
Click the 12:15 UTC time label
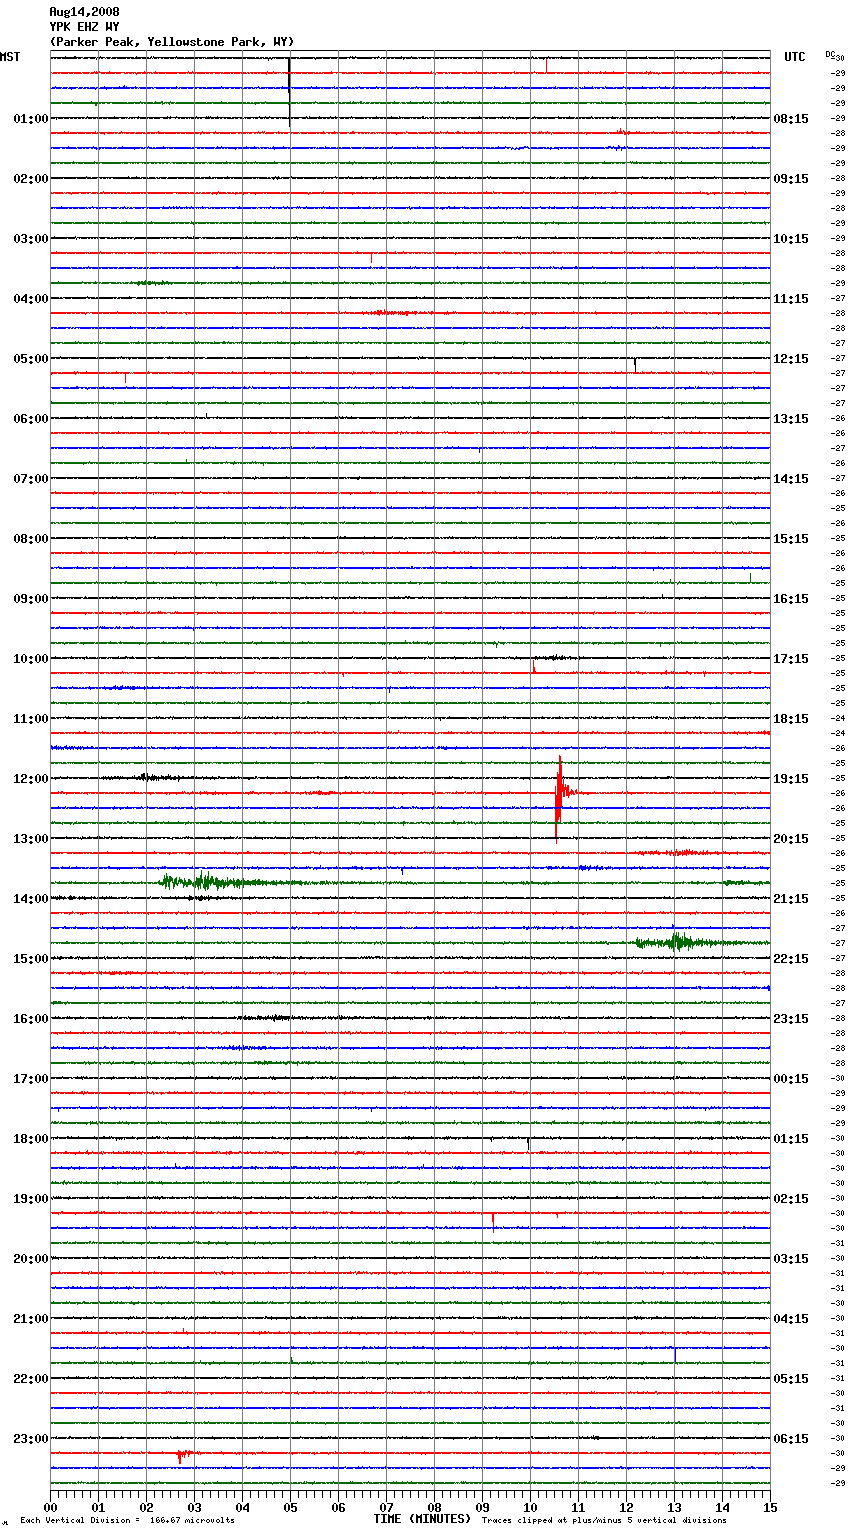coord(791,359)
